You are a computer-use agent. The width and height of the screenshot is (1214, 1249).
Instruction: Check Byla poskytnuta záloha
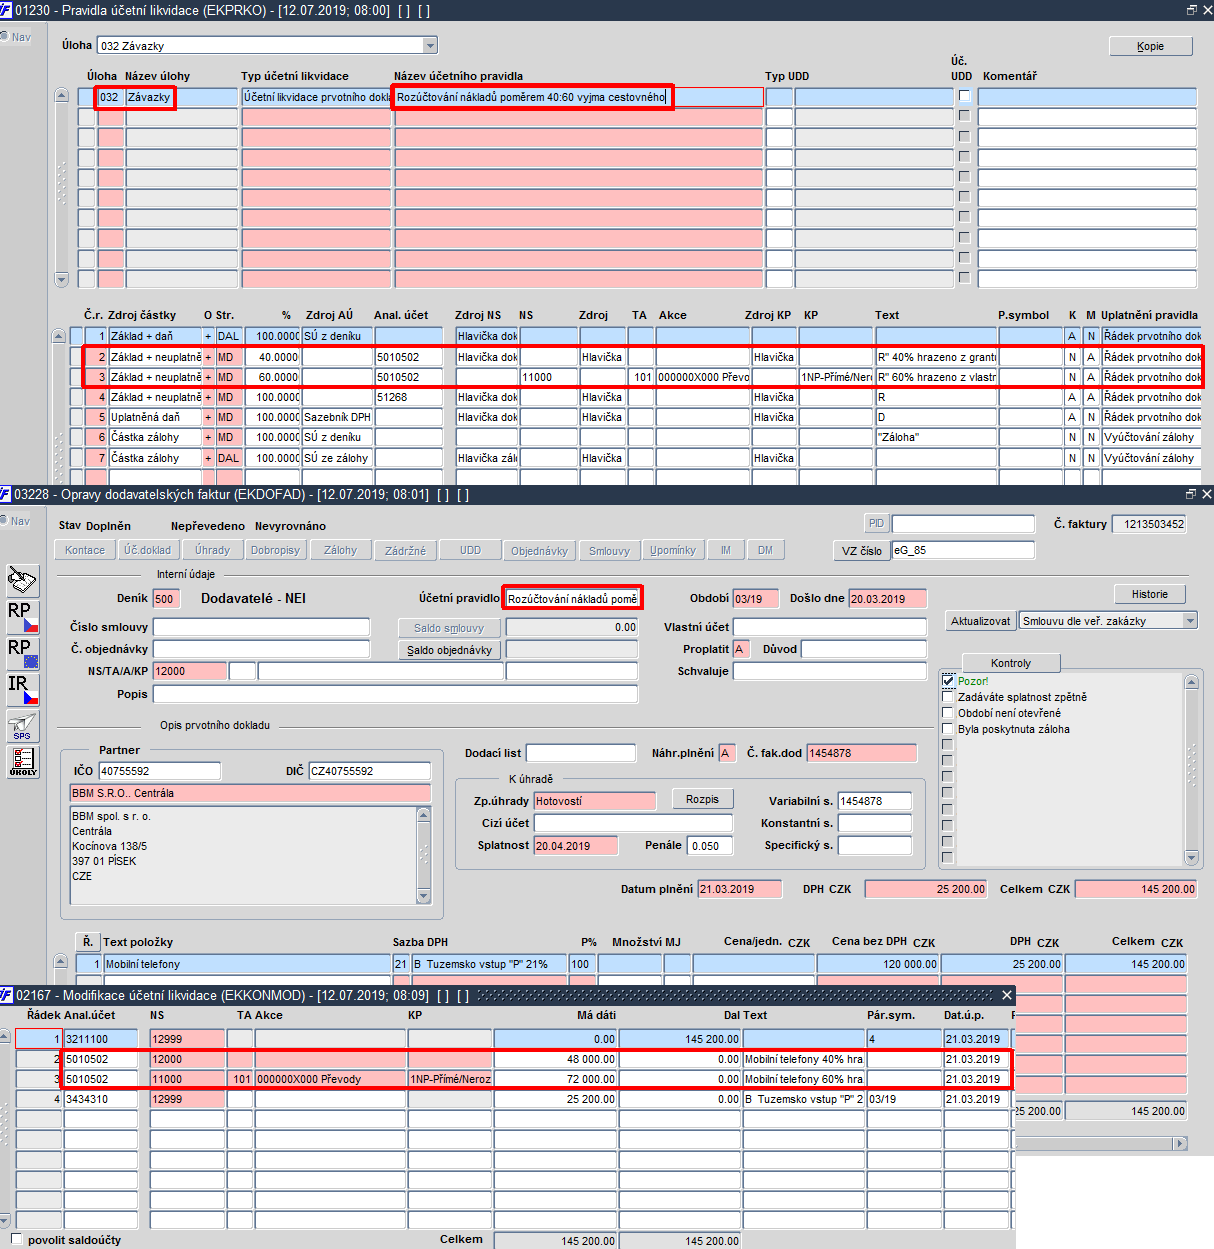pyautogui.click(x=948, y=729)
